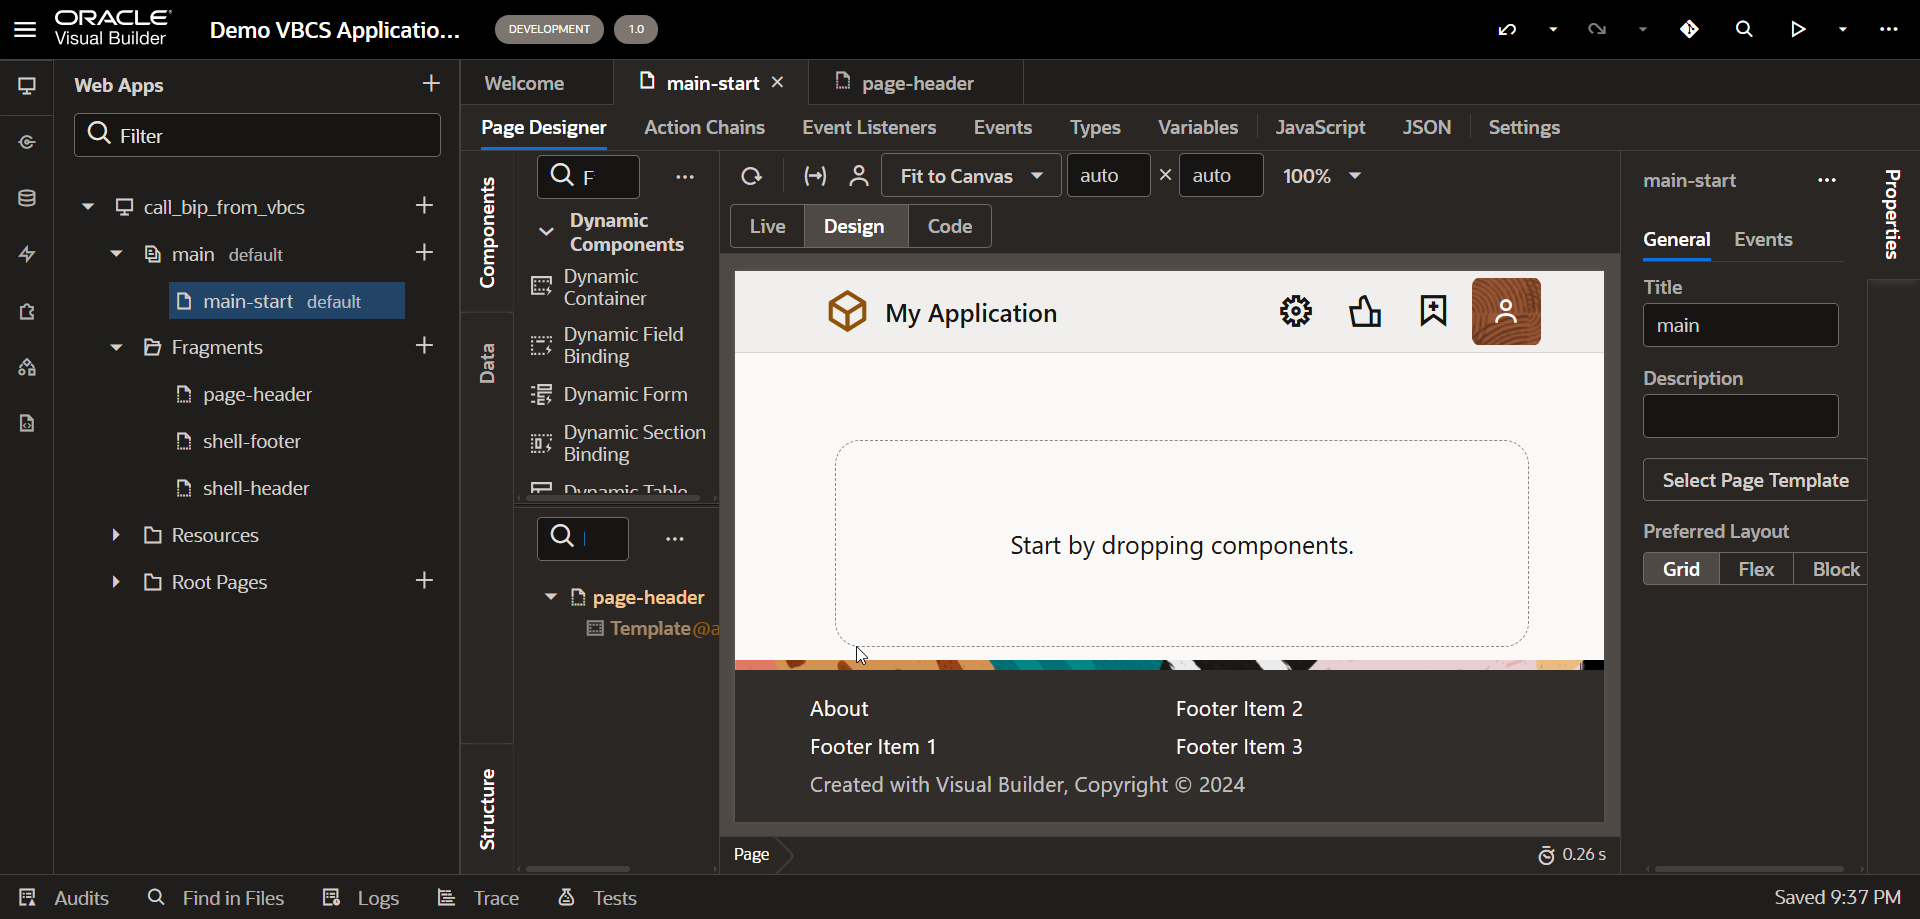1920x919 pixels.
Task: Add item to call_bip_from_vbcs app
Action: pos(424,205)
